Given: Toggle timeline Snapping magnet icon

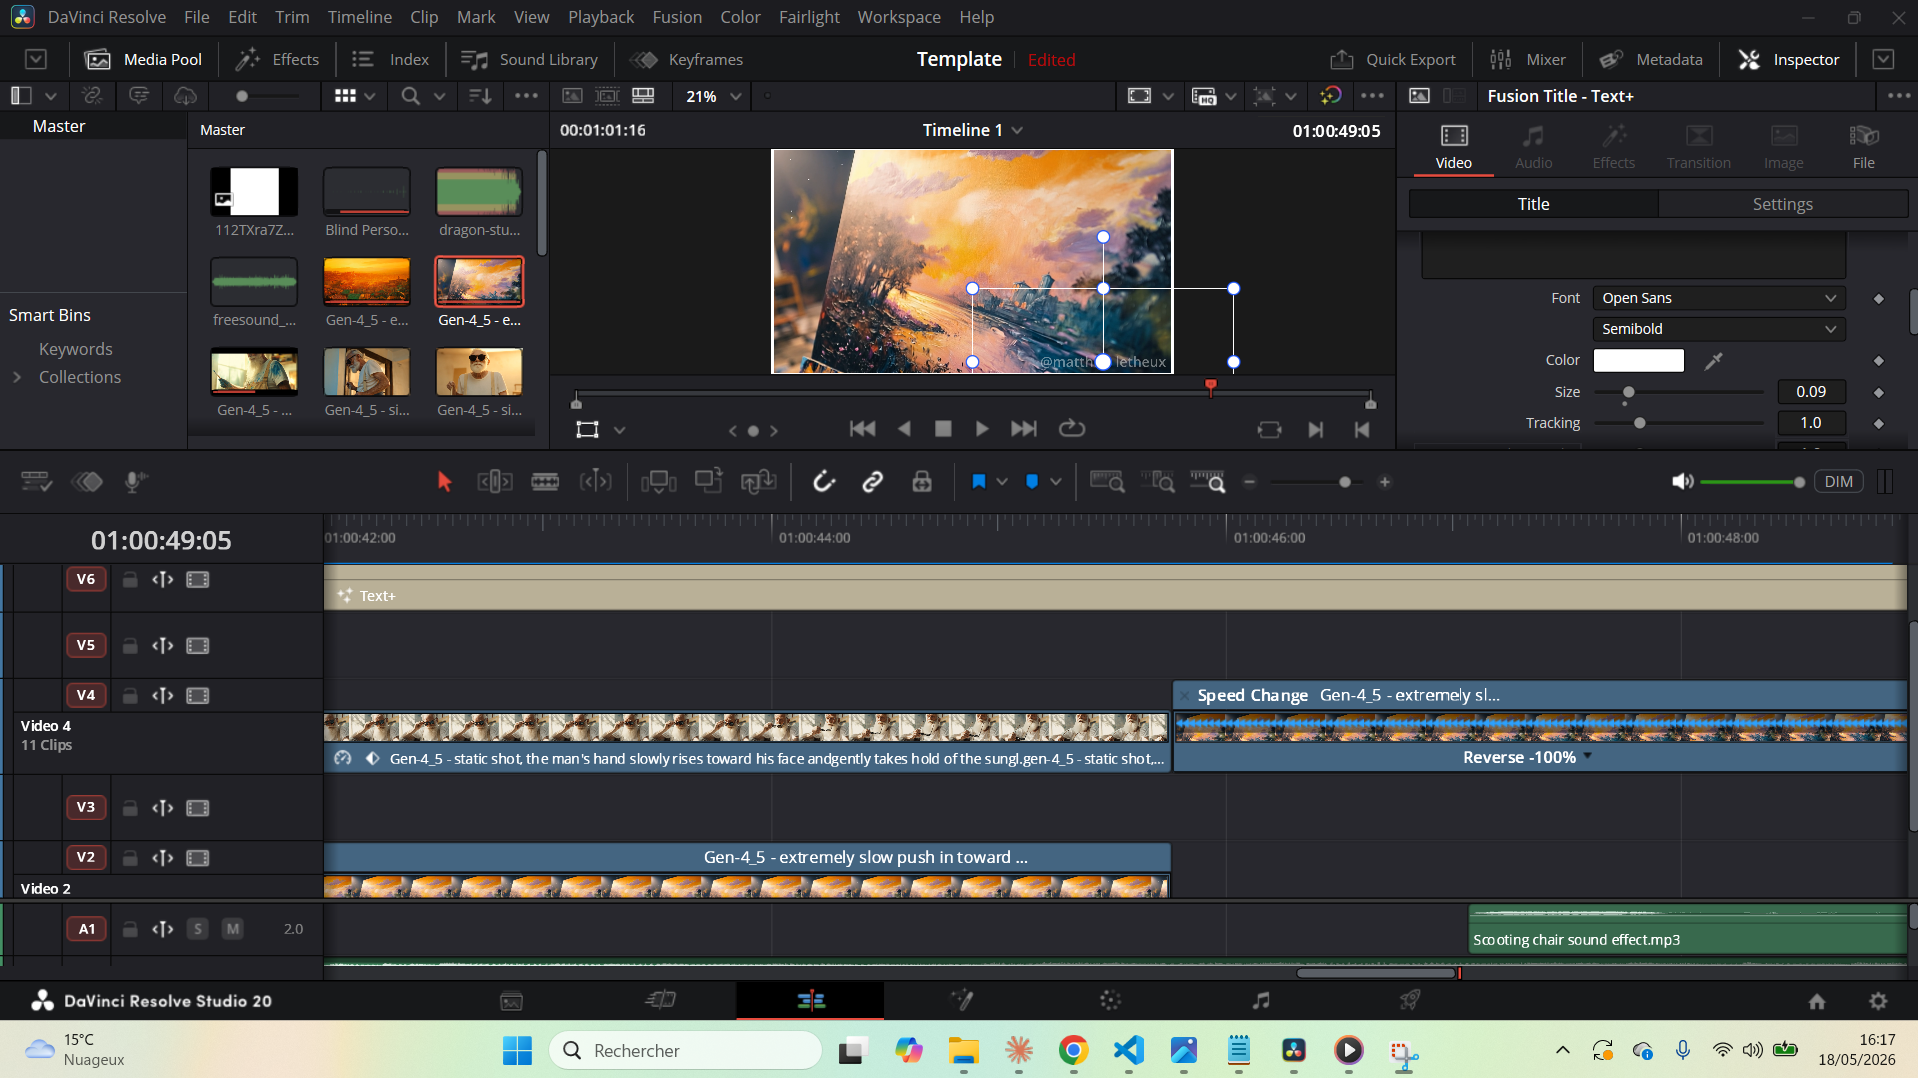Looking at the screenshot, I should coord(823,482).
